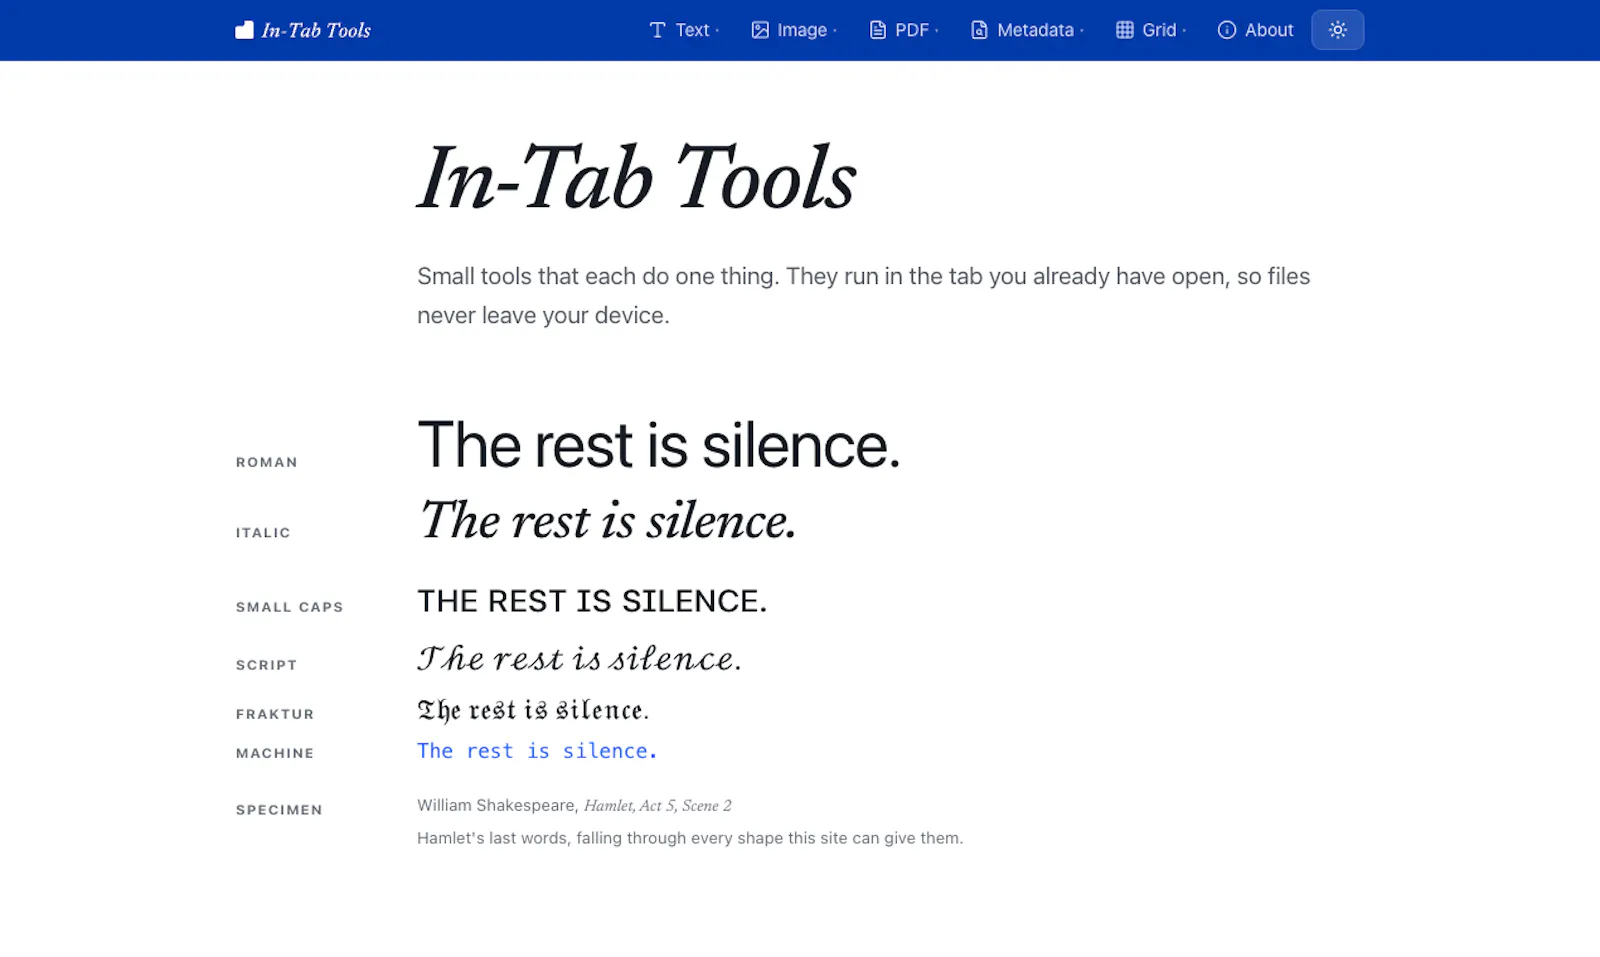The width and height of the screenshot is (1600, 957).
Task: Toggle the light/dark theme sun button
Action: [1338, 30]
